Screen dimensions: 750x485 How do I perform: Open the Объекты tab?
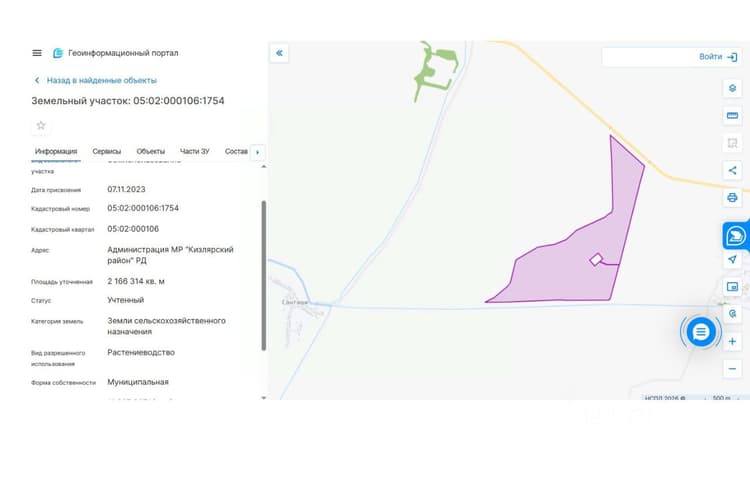151,151
